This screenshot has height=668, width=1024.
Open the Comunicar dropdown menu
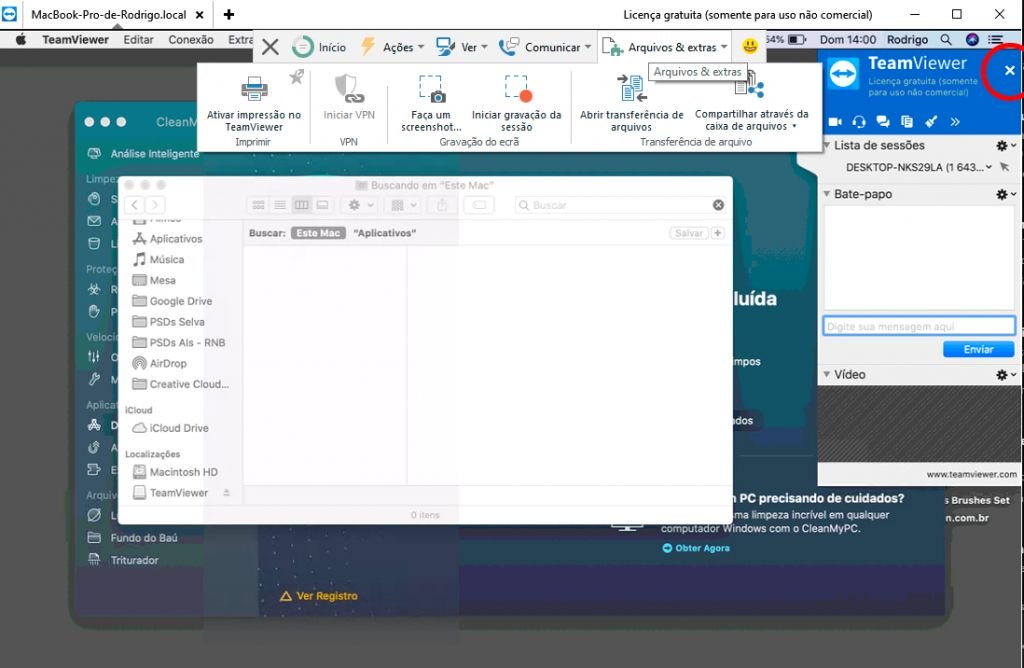coord(545,47)
